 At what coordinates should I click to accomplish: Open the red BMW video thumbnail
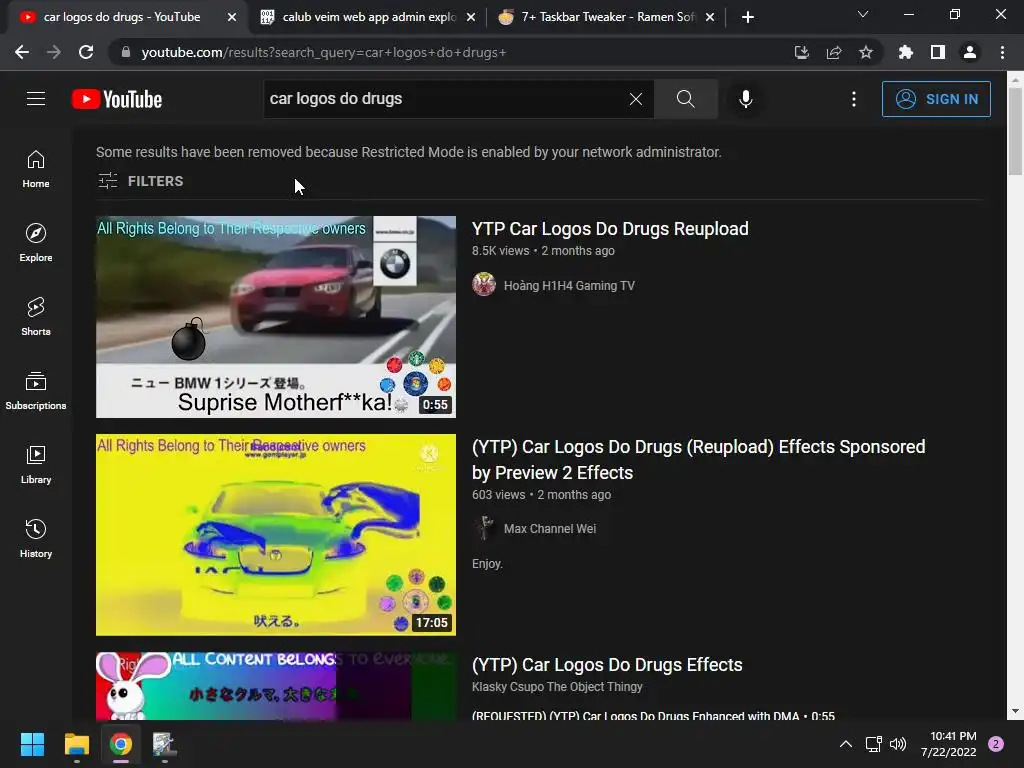tap(276, 317)
